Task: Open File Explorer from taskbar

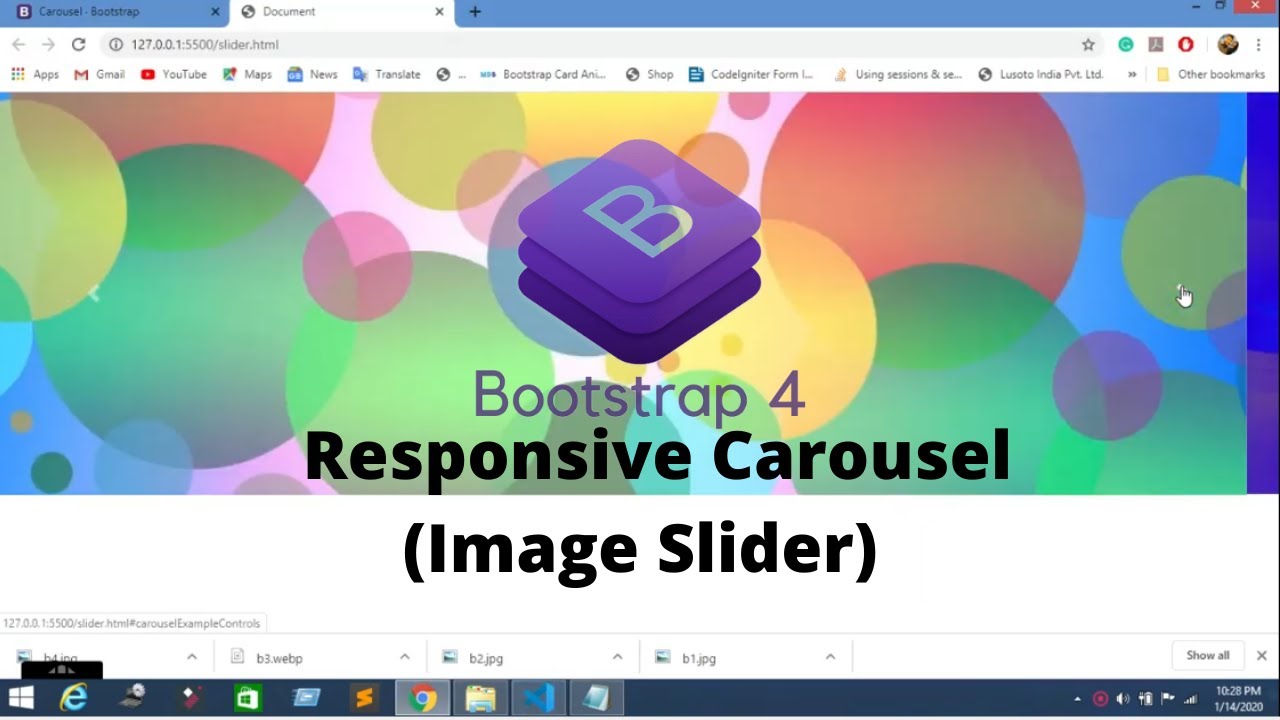Action: (481, 697)
